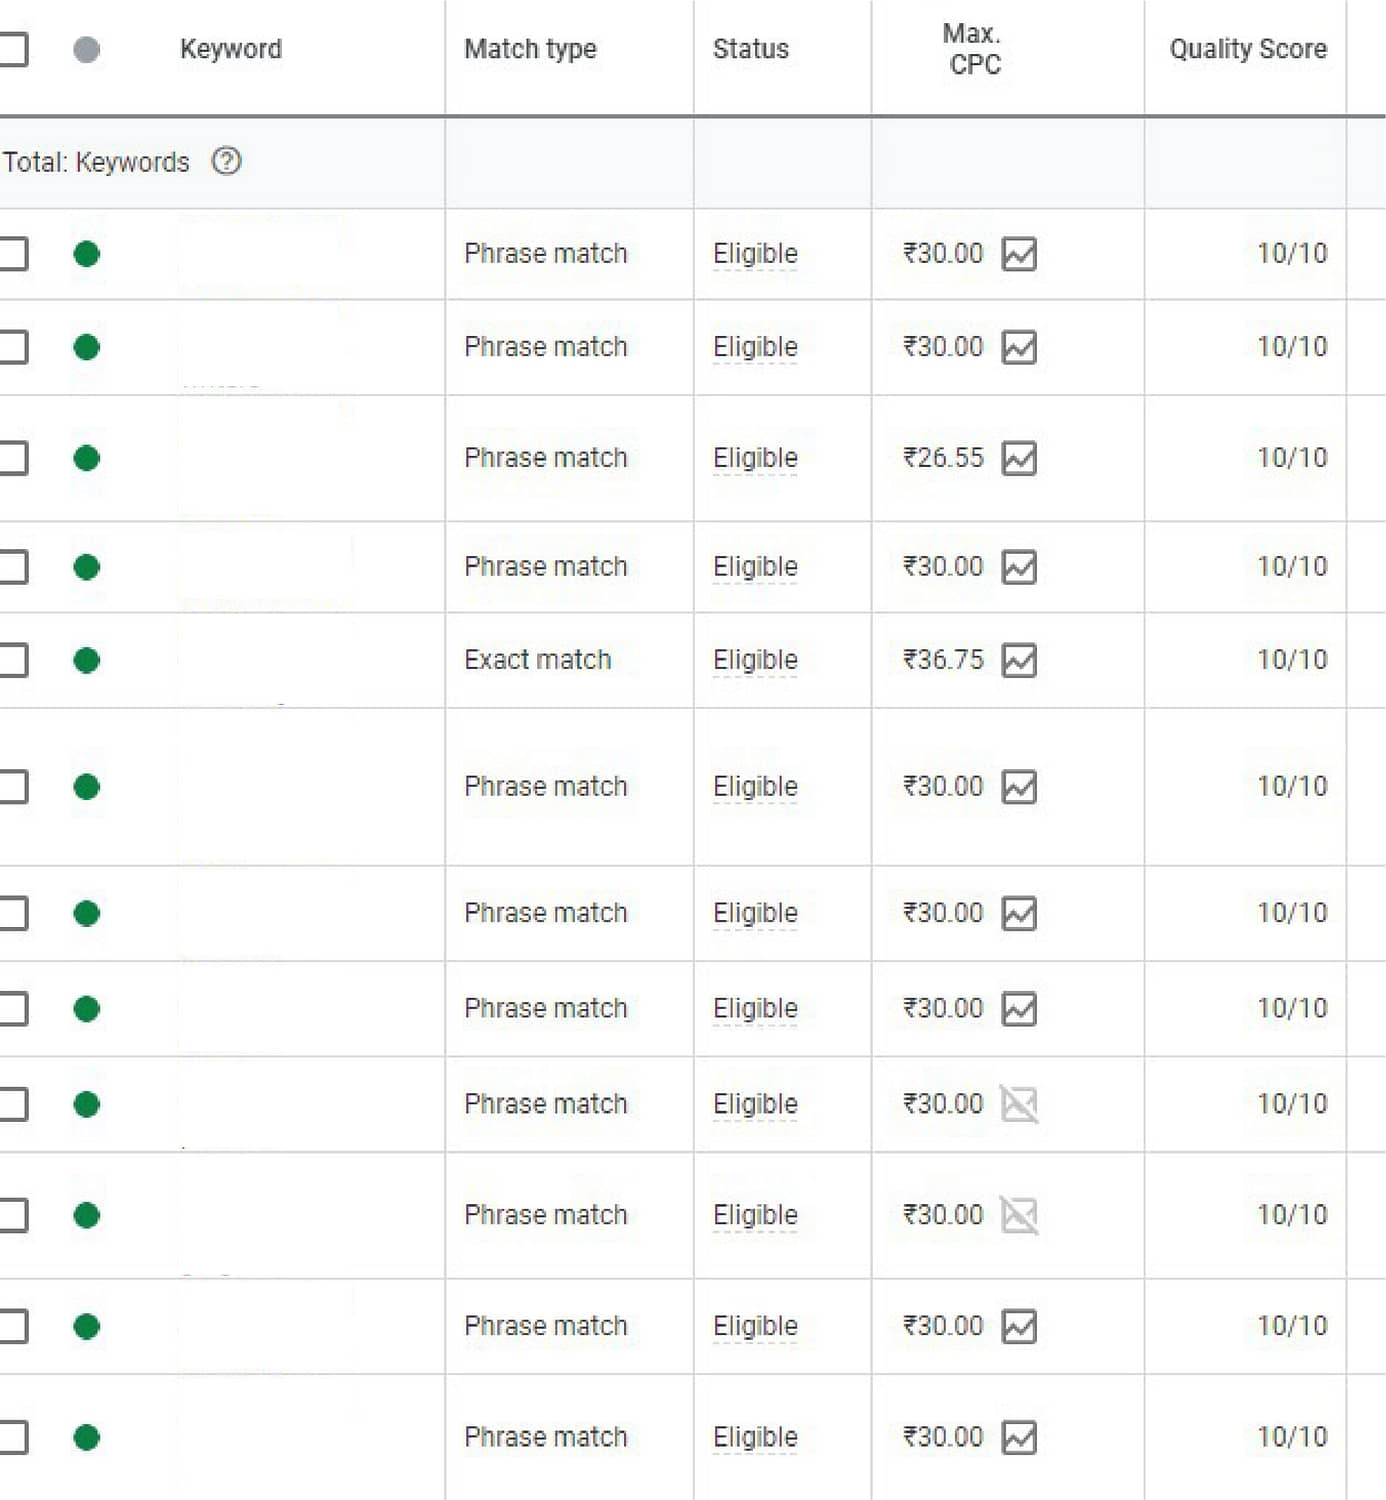Click green status dot in ₹26.55 row
Viewport: 1386px width, 1500px height.
pyautogui.click(x=87, y=458)
